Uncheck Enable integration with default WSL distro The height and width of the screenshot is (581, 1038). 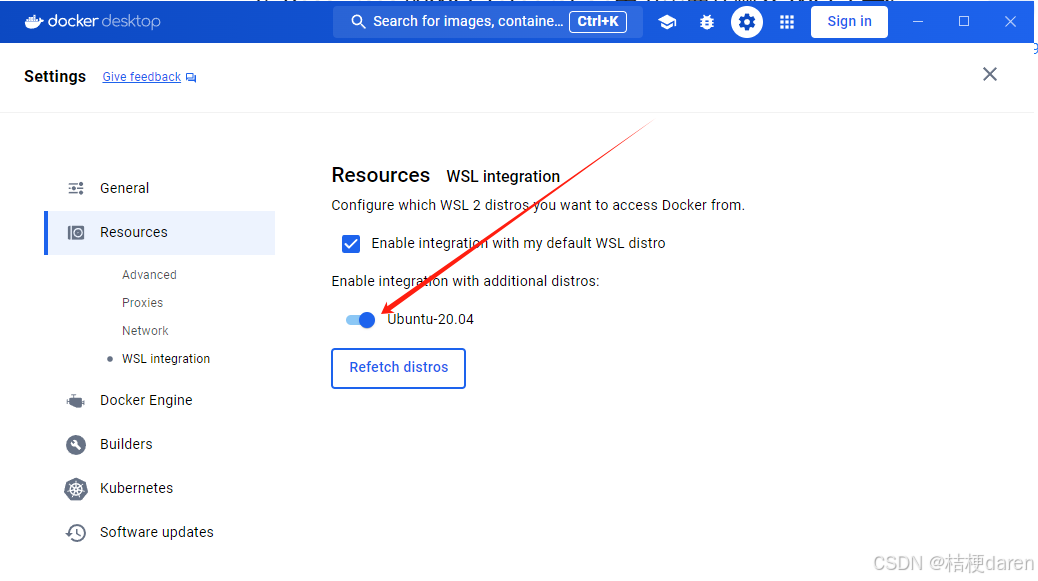point(351,244)
